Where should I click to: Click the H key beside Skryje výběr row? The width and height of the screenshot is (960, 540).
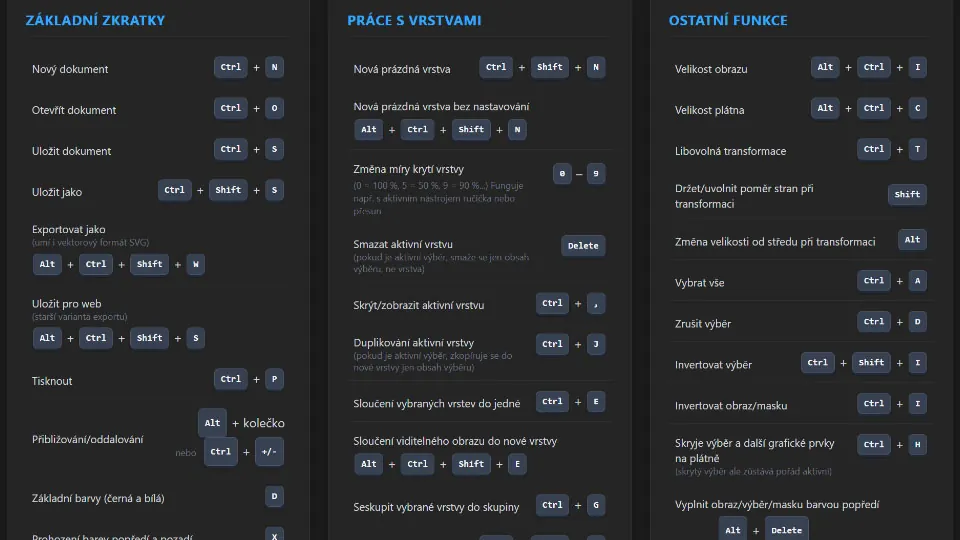point(917,445)
